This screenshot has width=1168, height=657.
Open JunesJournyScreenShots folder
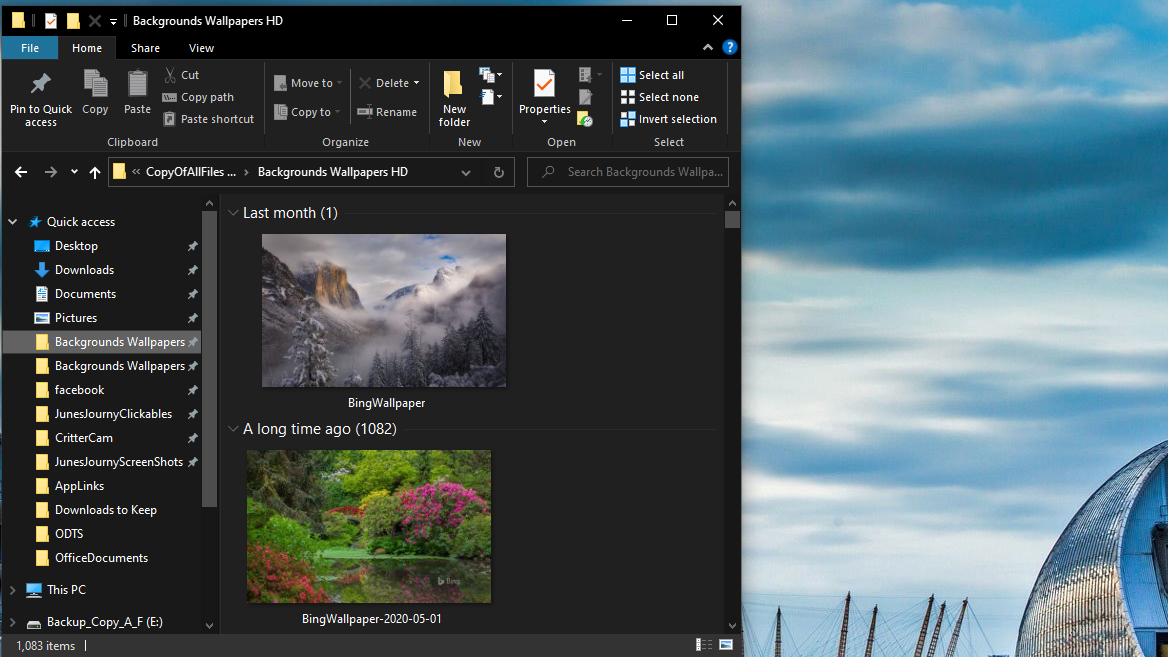click(118, 462)
